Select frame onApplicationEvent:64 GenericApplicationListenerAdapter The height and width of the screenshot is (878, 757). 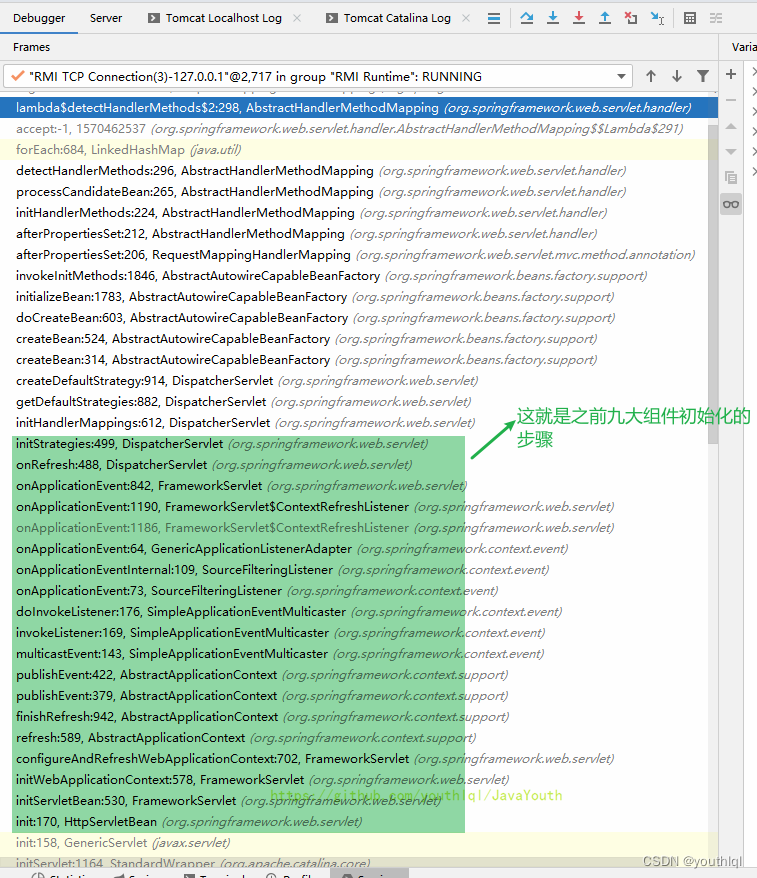(x=354, y=549)
